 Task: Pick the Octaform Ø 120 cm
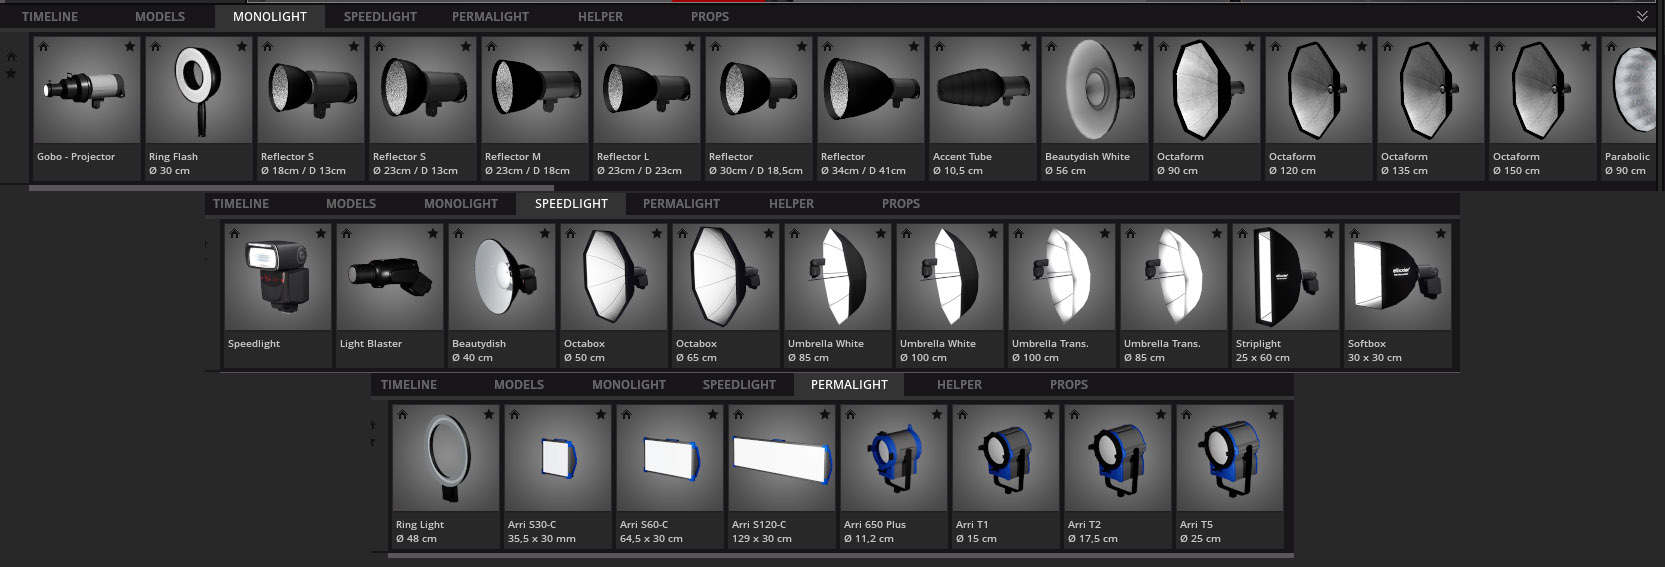point(1319,108)
